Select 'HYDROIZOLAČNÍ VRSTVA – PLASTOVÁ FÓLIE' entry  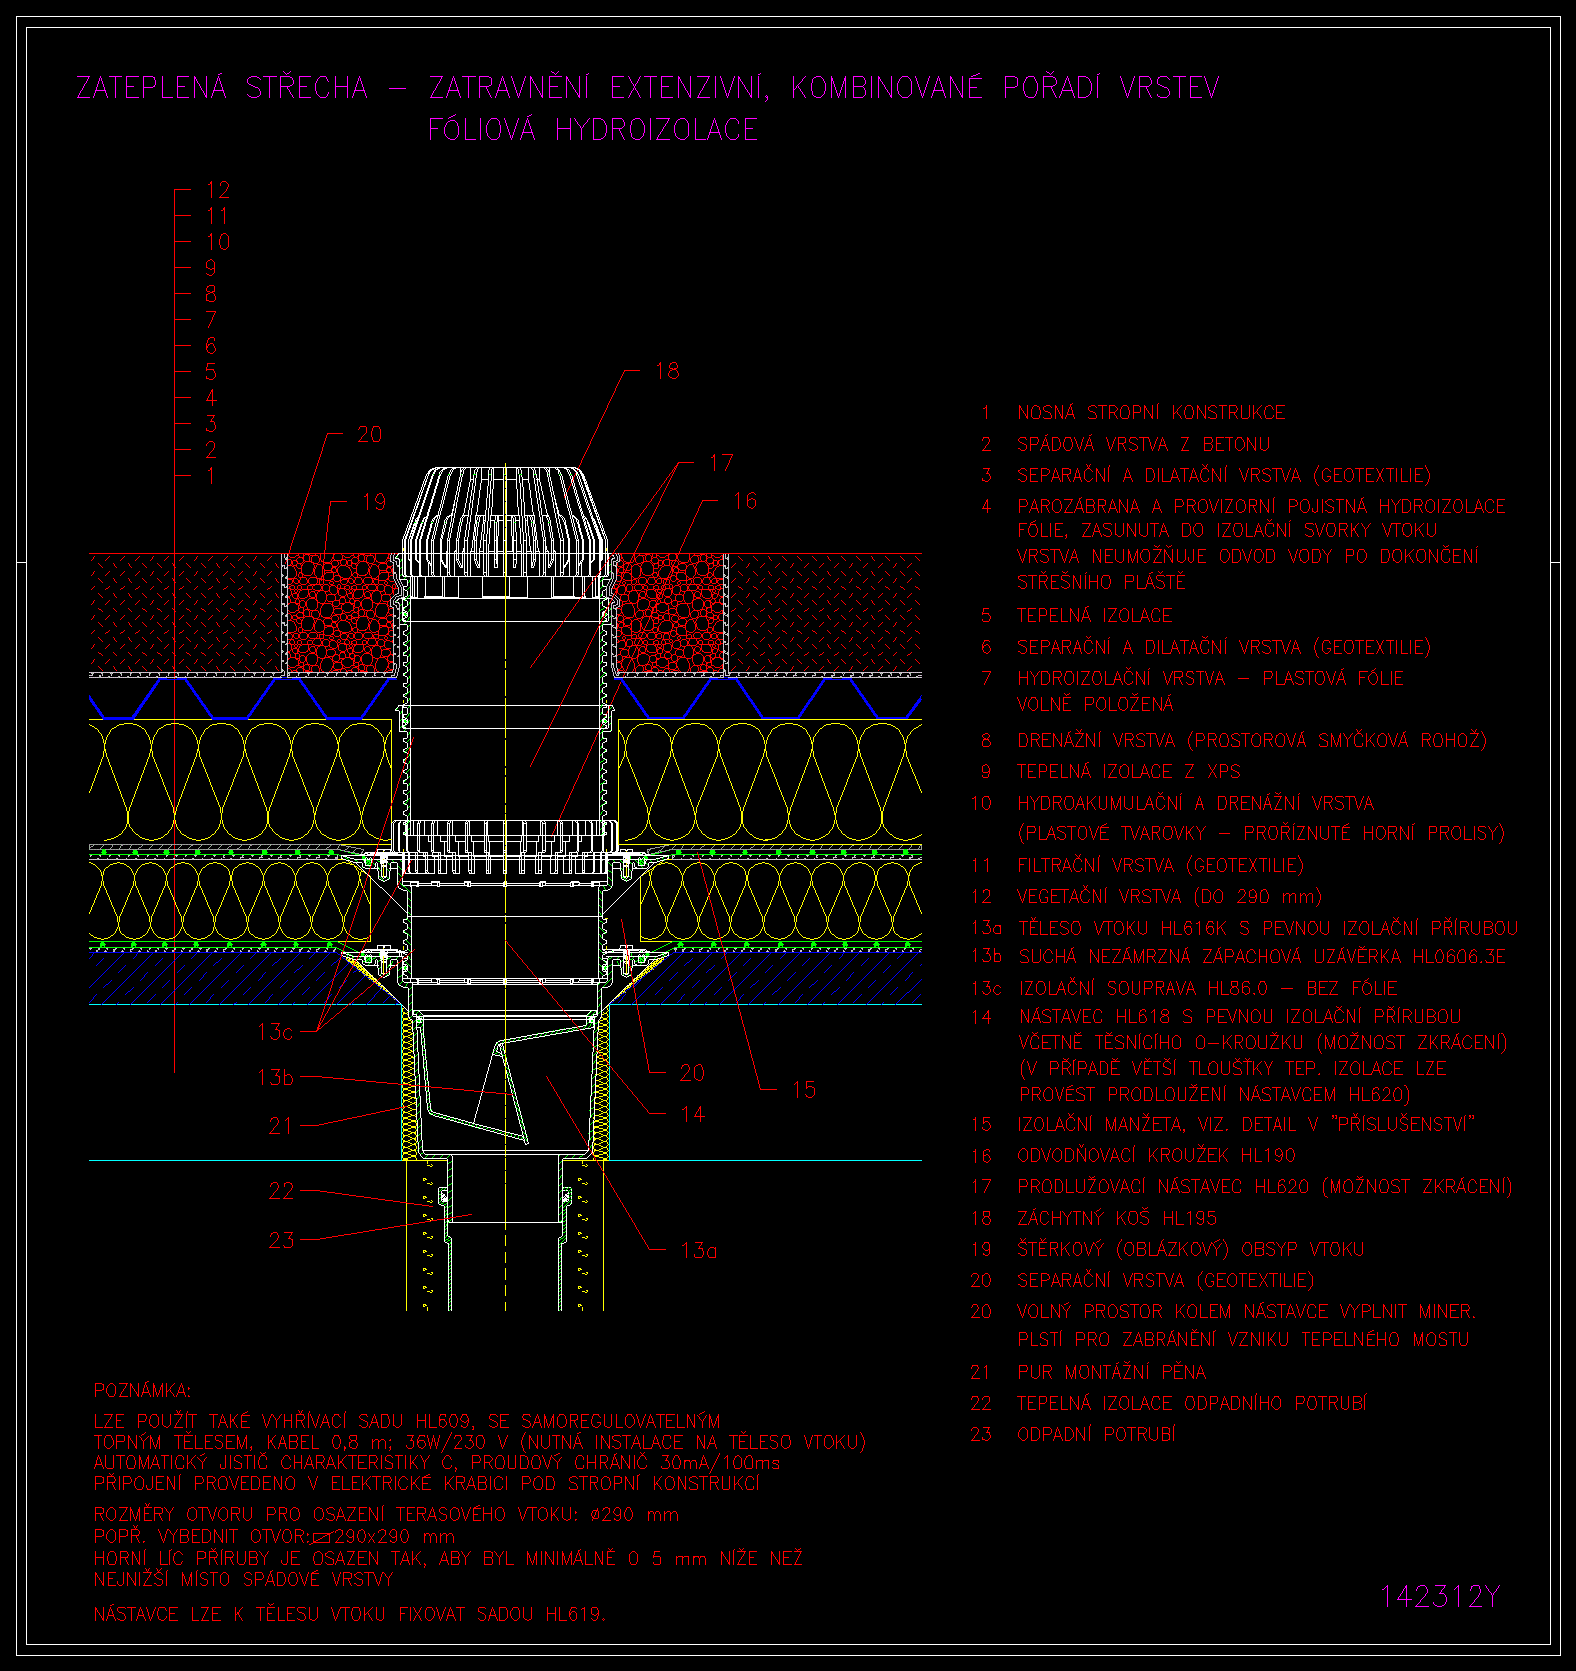pos(1211,679)
